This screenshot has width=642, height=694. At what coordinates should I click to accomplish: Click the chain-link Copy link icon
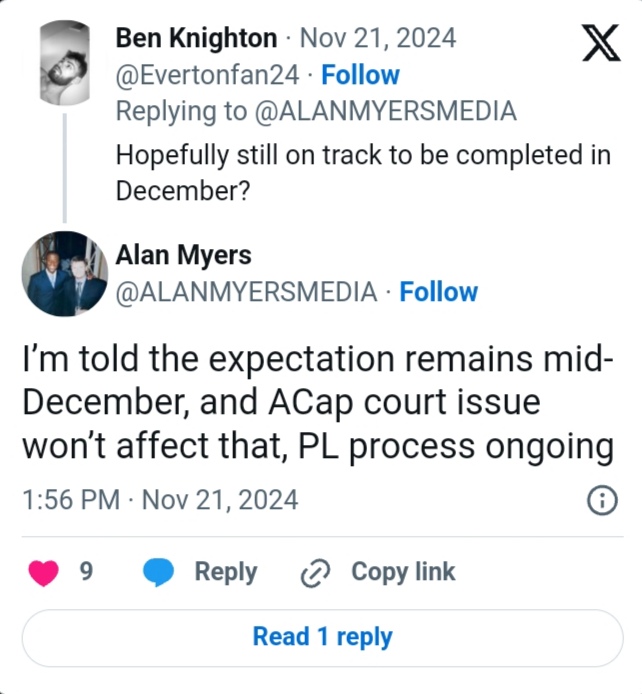[316, 573]
